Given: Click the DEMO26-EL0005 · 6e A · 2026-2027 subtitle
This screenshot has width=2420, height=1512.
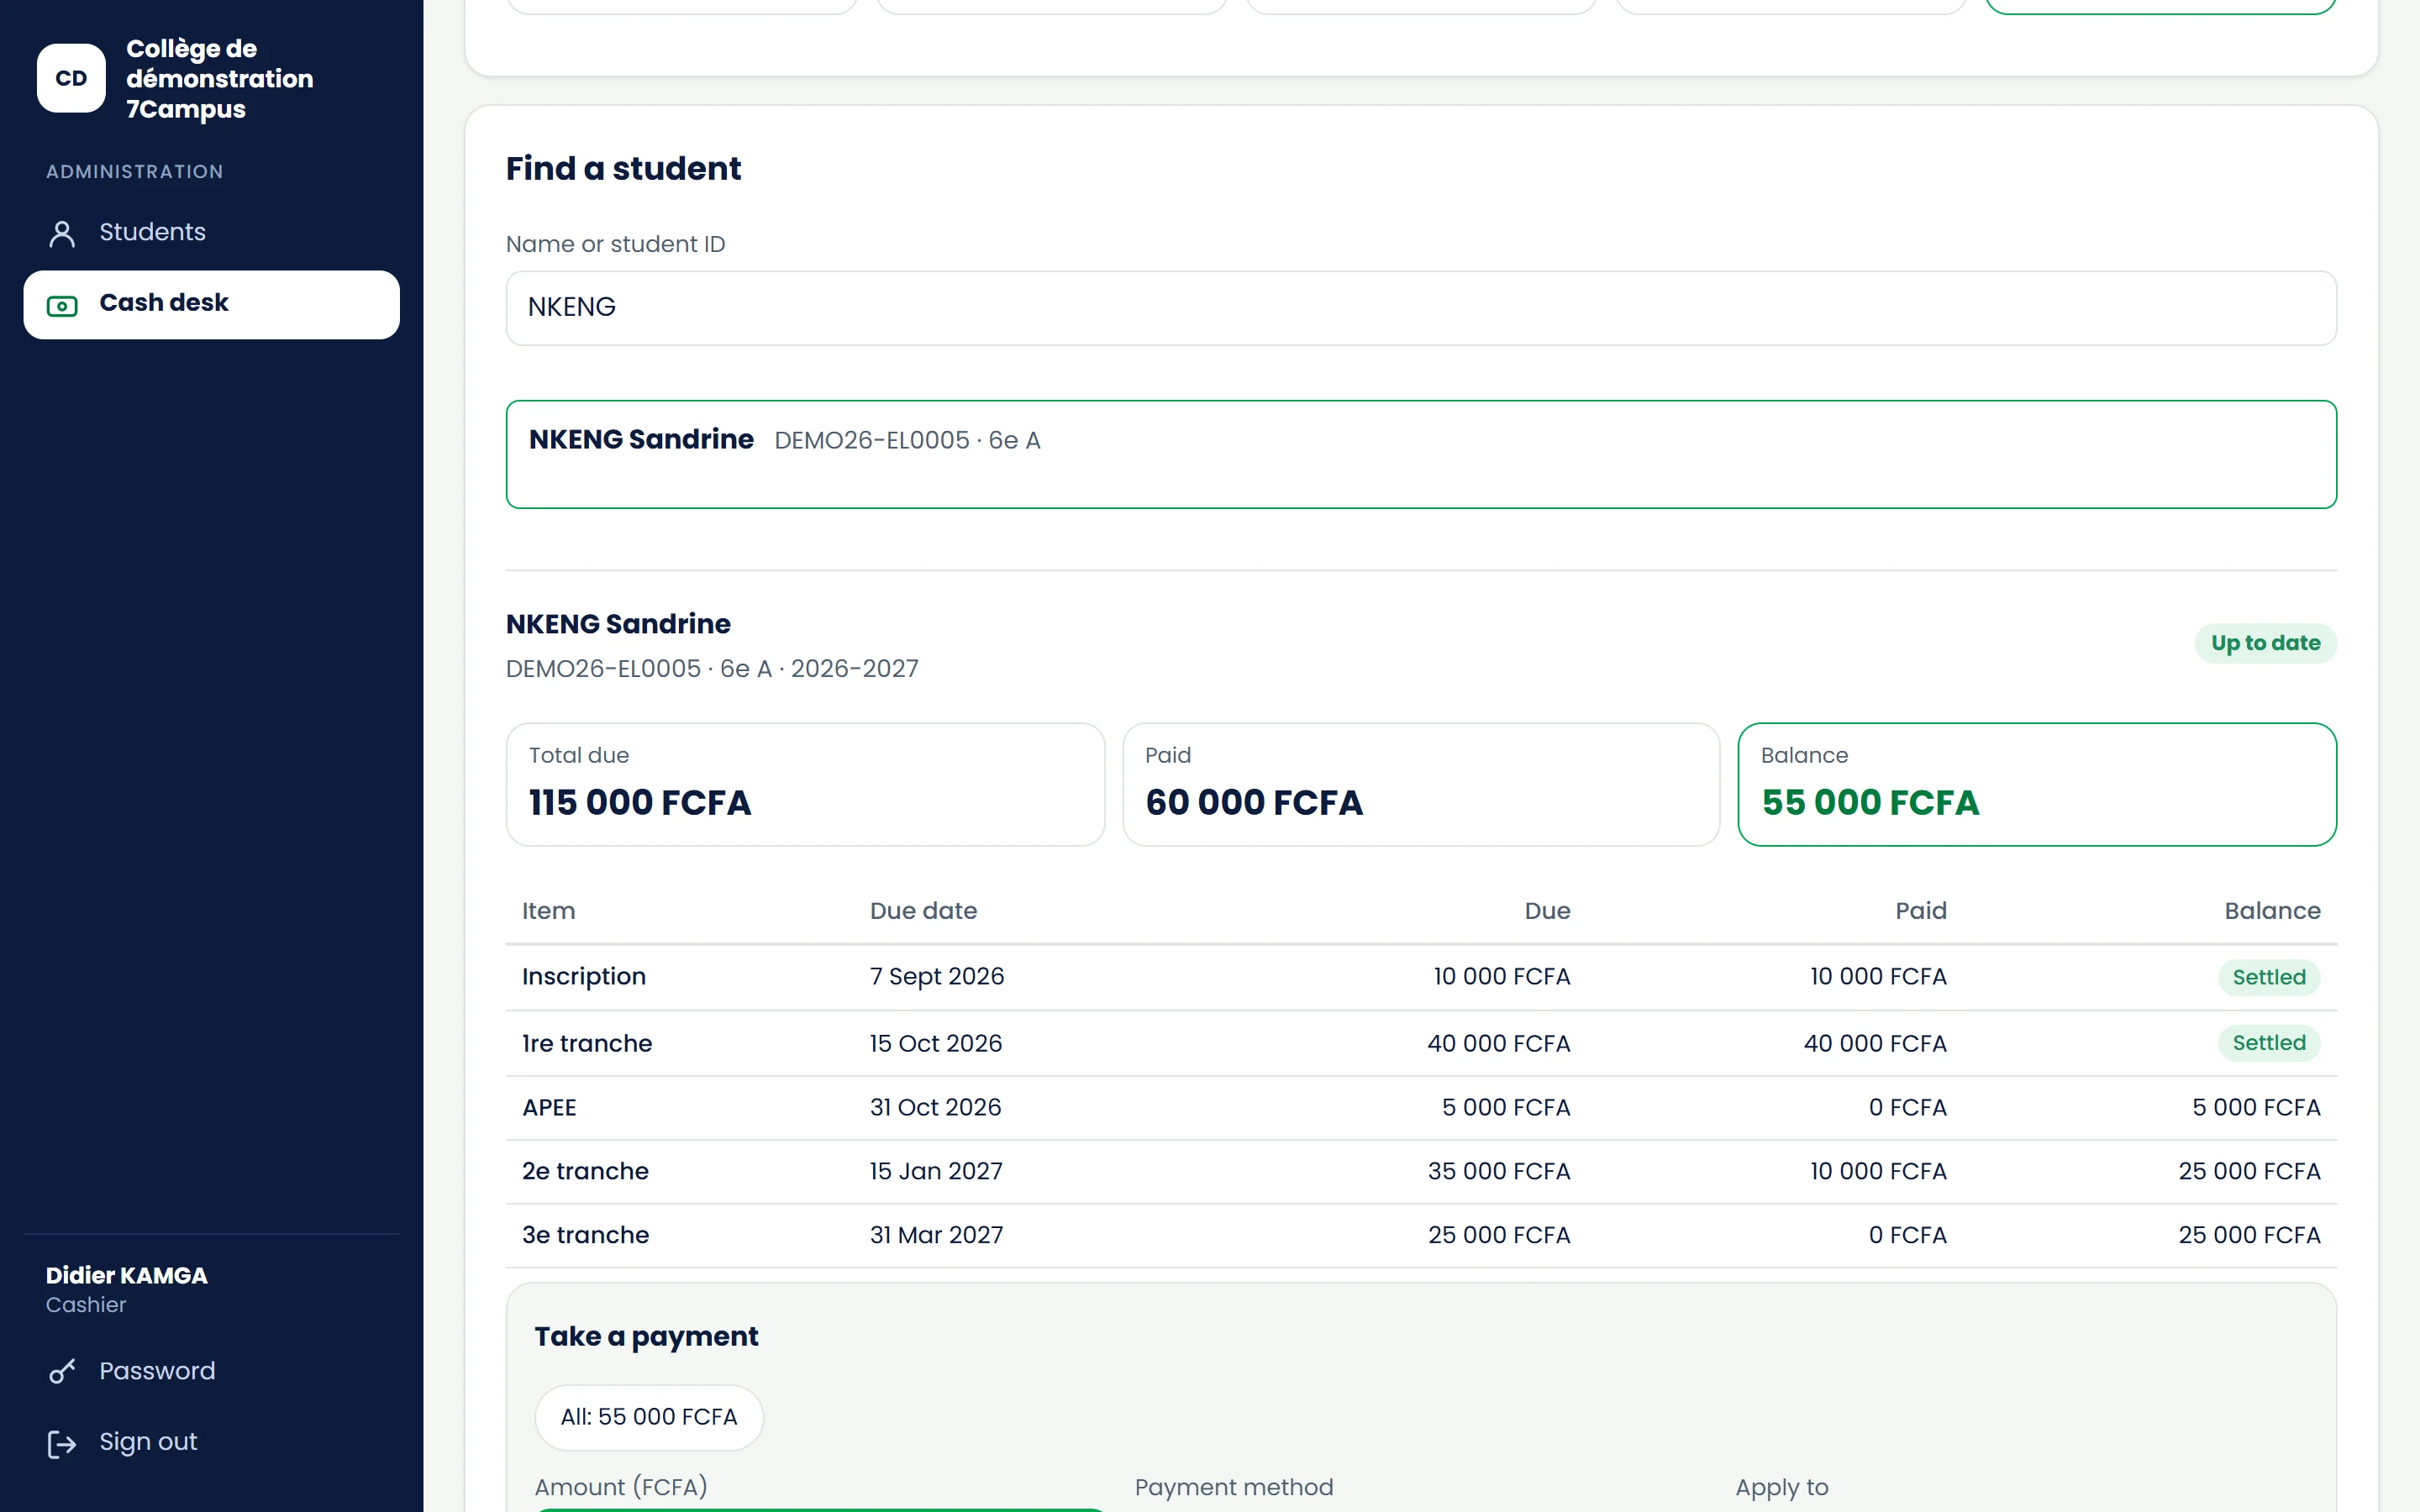Looking at the screenshot, I should (712, 669).
